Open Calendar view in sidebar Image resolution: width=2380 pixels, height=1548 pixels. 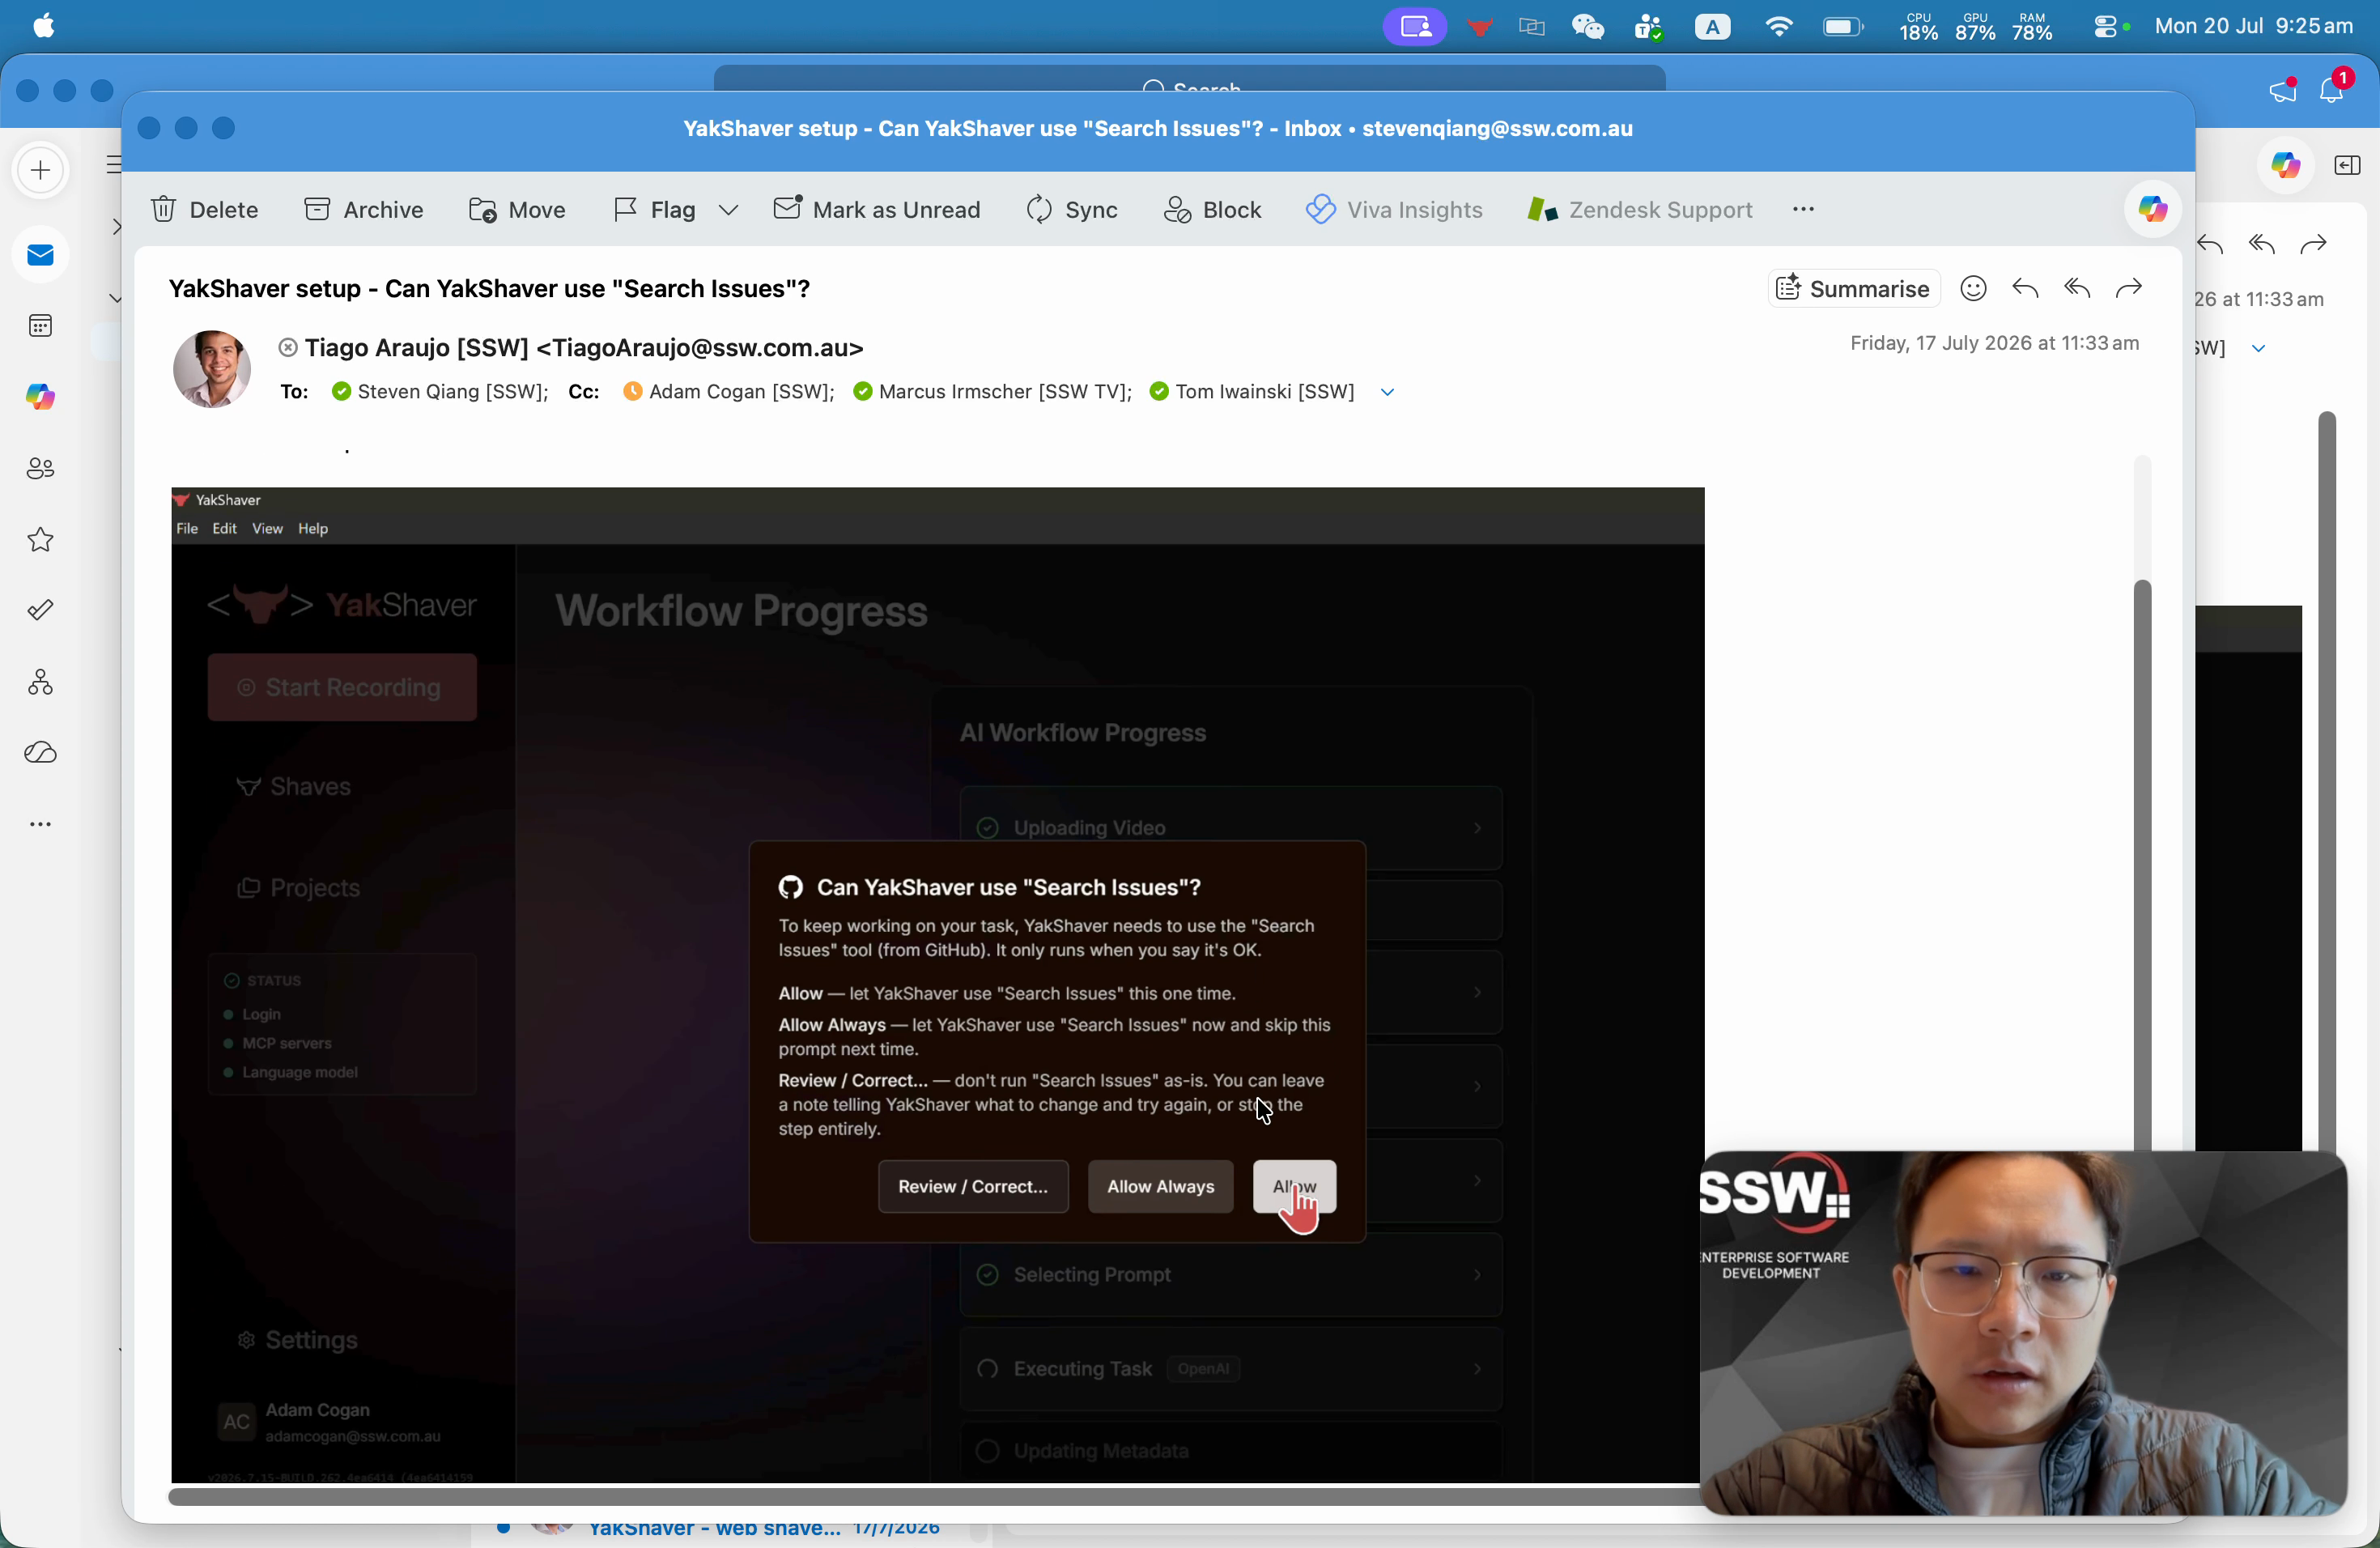pyautogui.click(x=41, y=327)
